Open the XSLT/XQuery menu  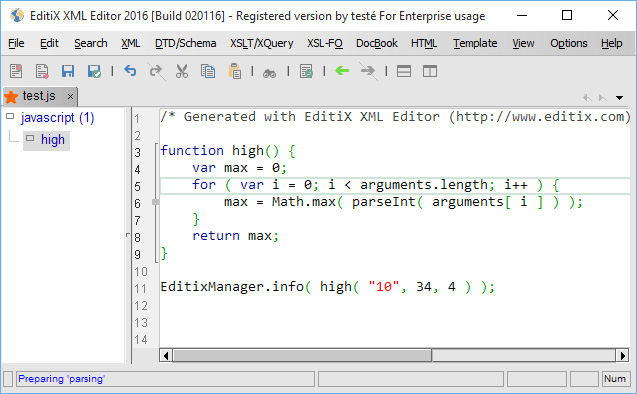[x=262, y=43]
